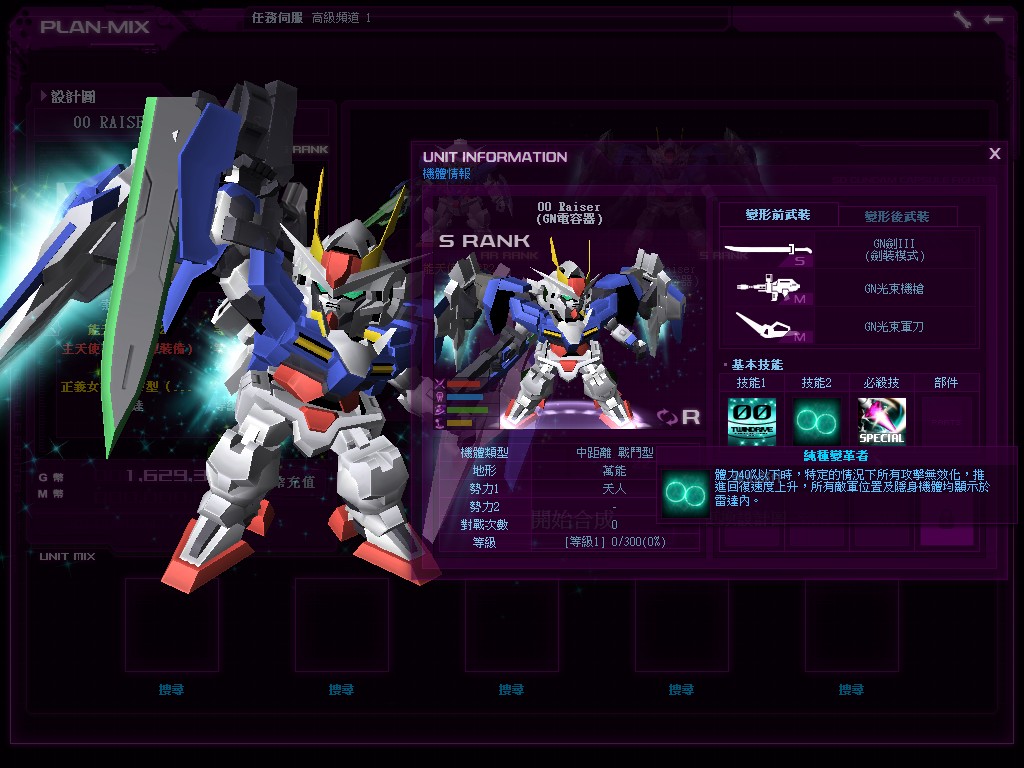The image size is (1024, 768).
Task: Click the UNIT MIX label
Action: 67,556
